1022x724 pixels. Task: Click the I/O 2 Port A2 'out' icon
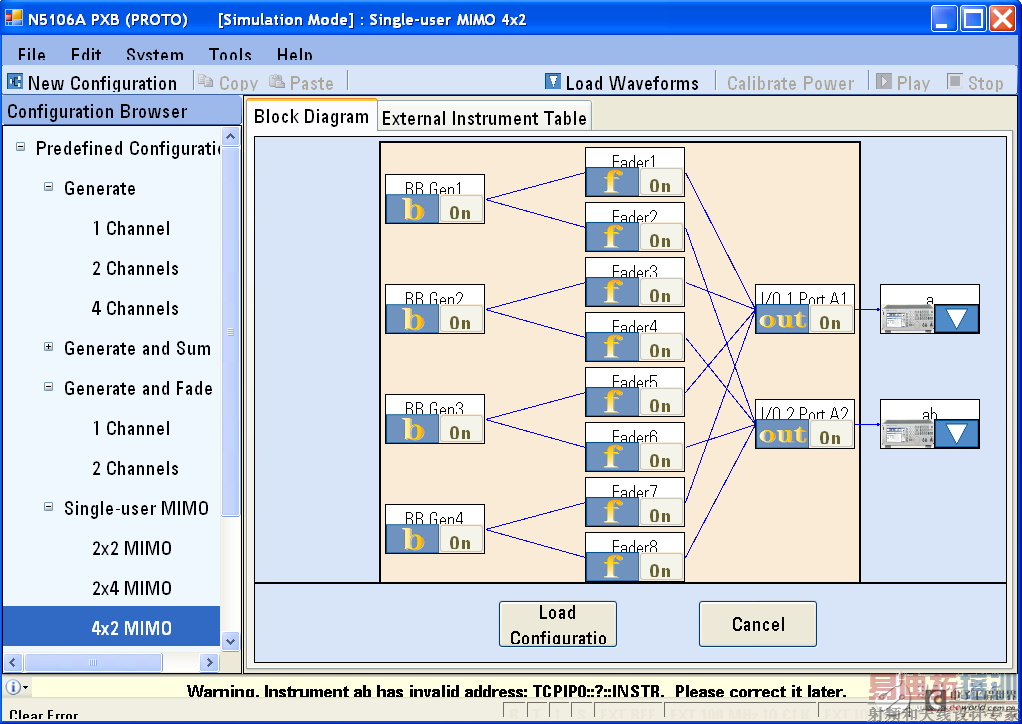782,435
